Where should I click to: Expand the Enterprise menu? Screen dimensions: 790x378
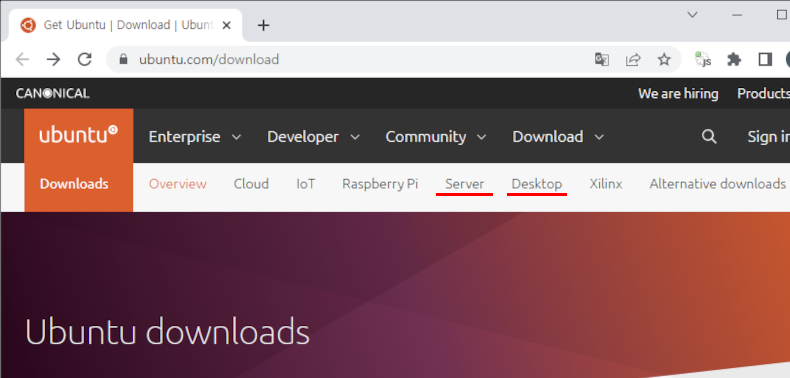[x=195, y=137]
